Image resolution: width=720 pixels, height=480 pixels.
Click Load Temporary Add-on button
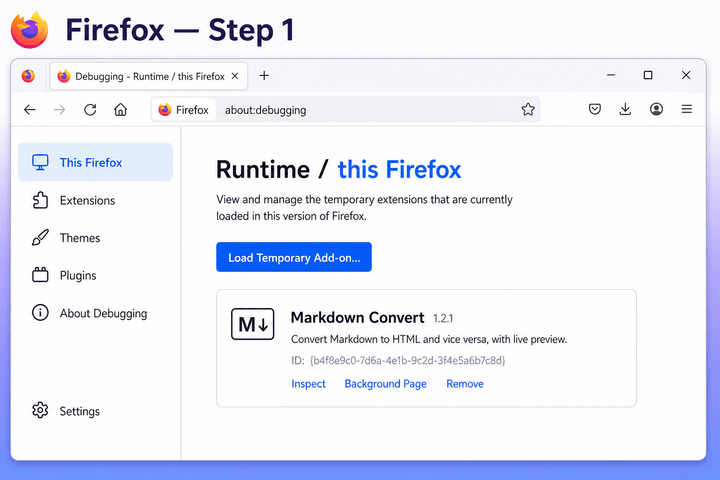[x=294, y=257]
